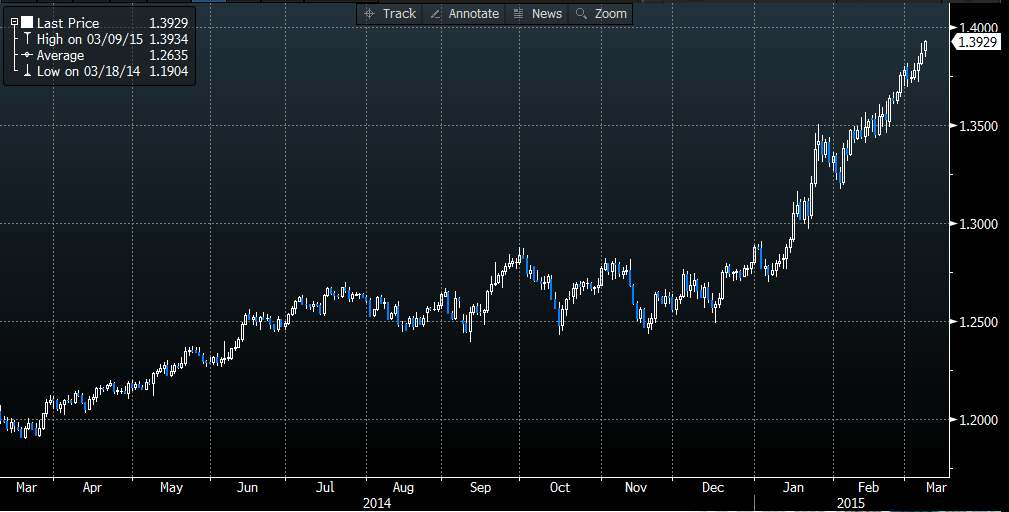Image resolution: width=1009 pixels, height=512 pixels.
Task: Click the Oct label on time axis
Action: click(x=560, y=488)
